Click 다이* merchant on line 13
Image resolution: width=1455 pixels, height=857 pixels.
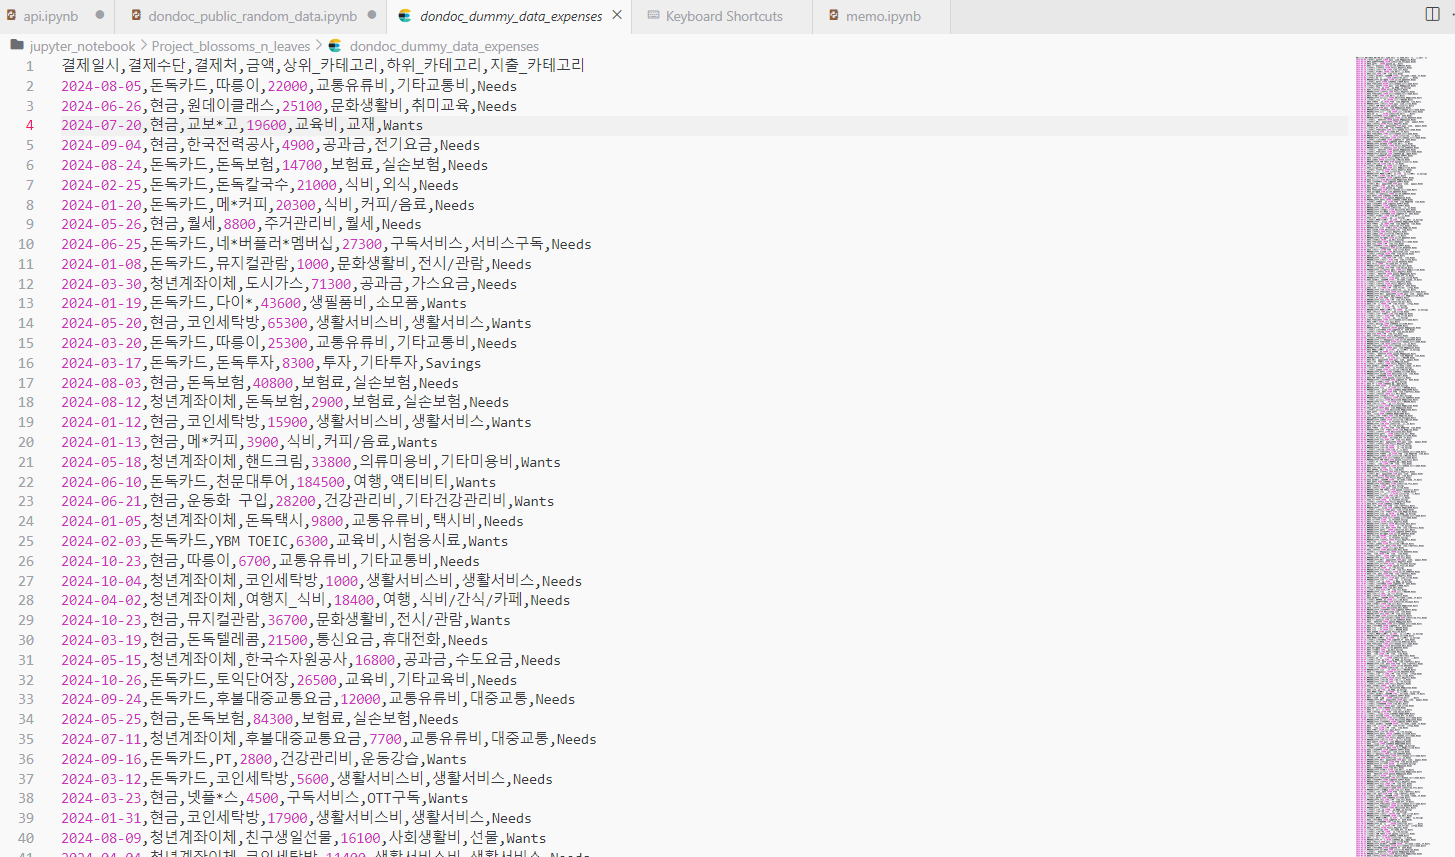(x=234, y=303)
